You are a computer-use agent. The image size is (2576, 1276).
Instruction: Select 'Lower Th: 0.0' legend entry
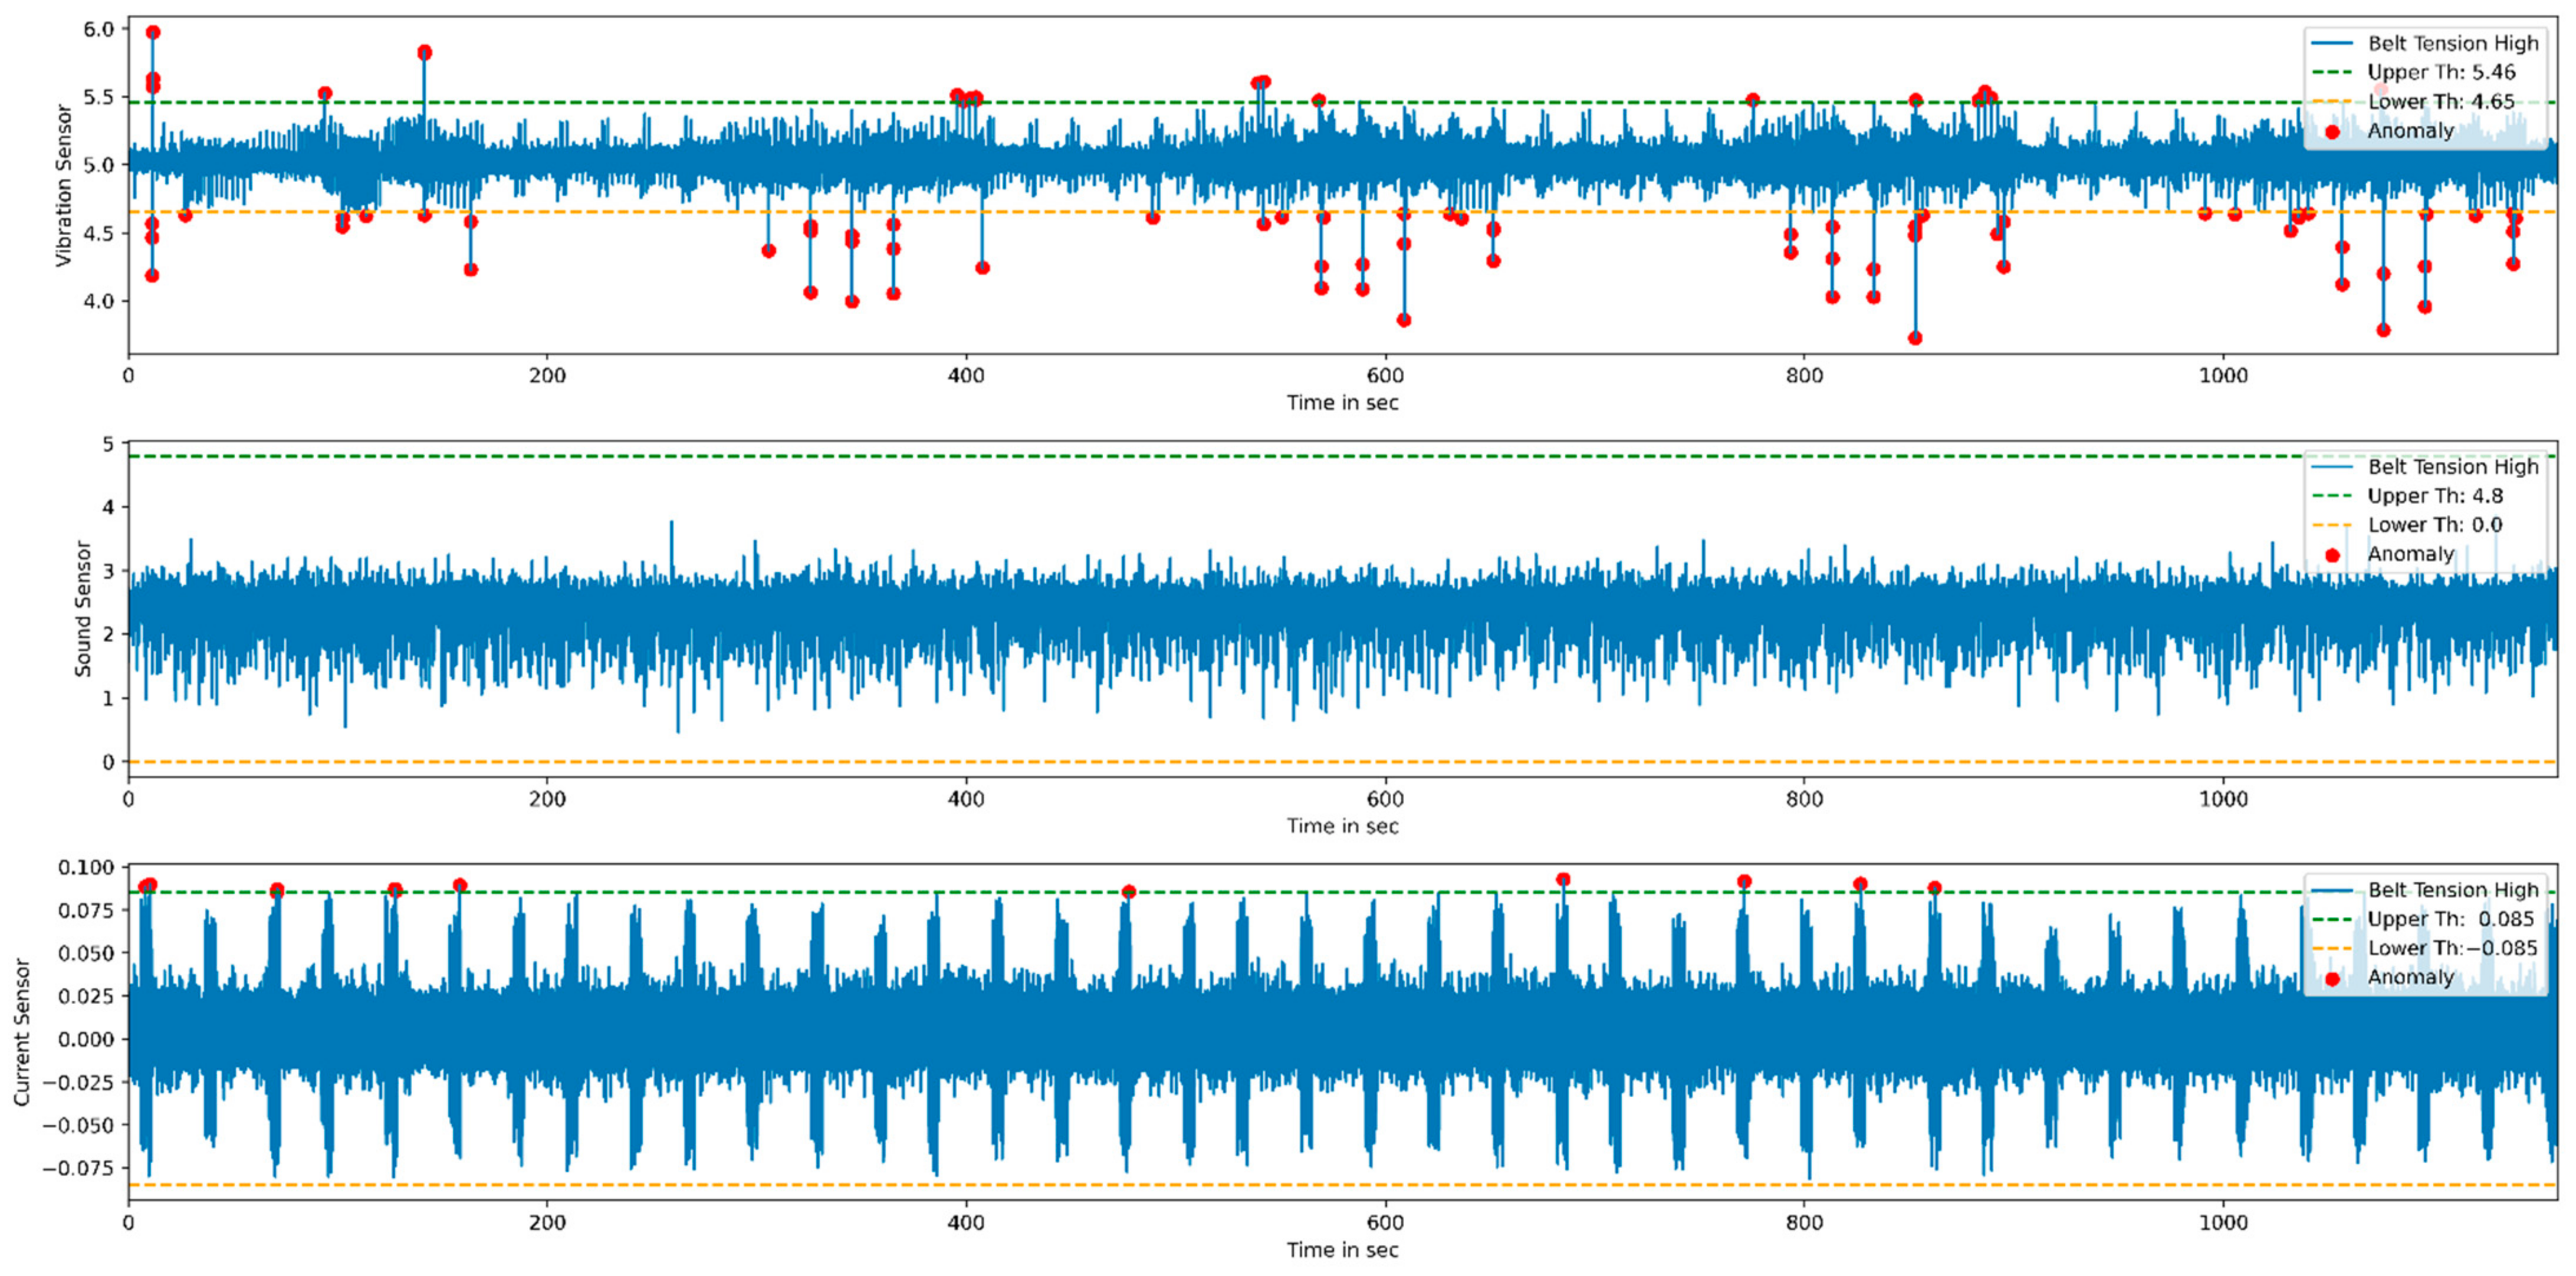[x=2434, y=525]
